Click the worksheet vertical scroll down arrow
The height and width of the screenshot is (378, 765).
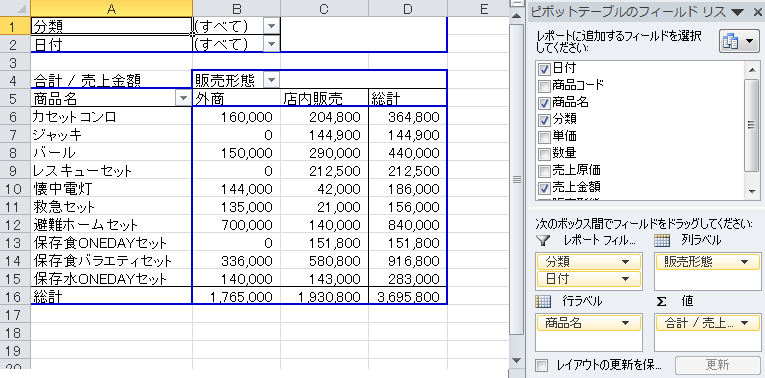point(517,361)
